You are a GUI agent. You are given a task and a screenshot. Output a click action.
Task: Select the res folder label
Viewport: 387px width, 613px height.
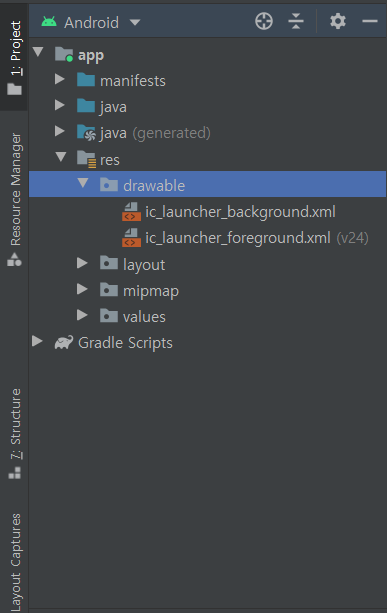[x=109, y=160]
